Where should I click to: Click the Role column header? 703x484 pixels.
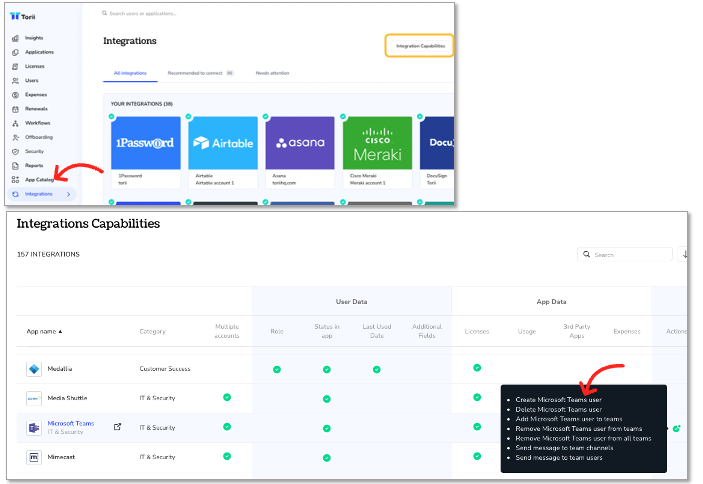[x=277, y=332]
